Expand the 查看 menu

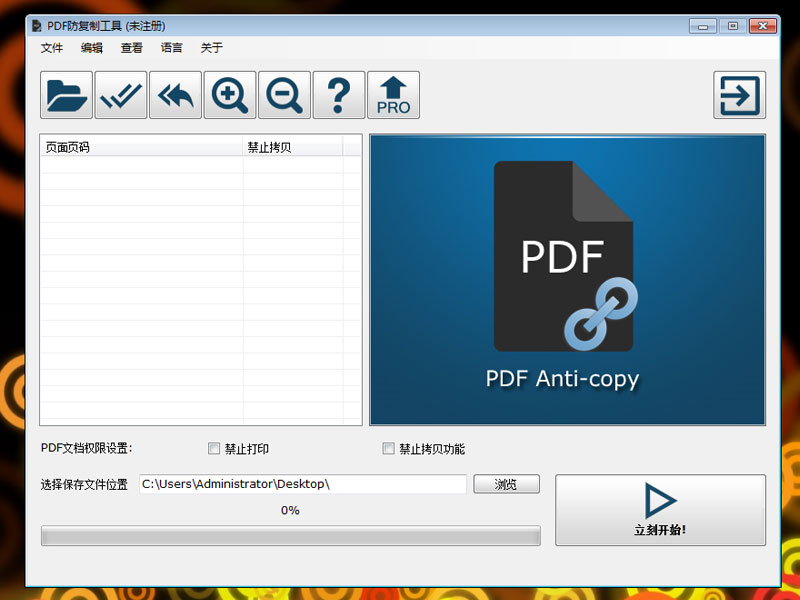pyautogui.click(x=132, y=48)
